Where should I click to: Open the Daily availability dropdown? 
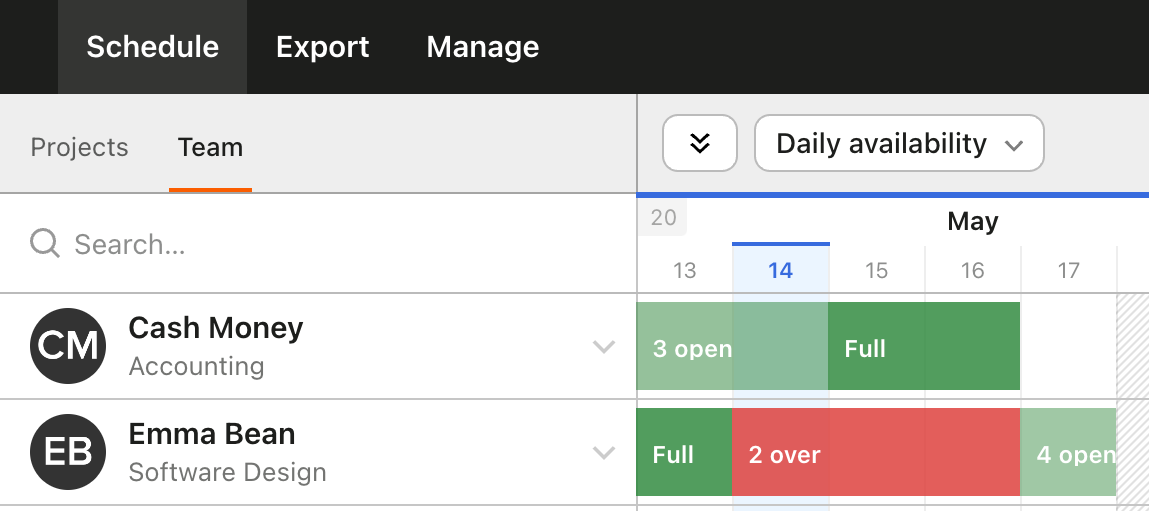898,144
